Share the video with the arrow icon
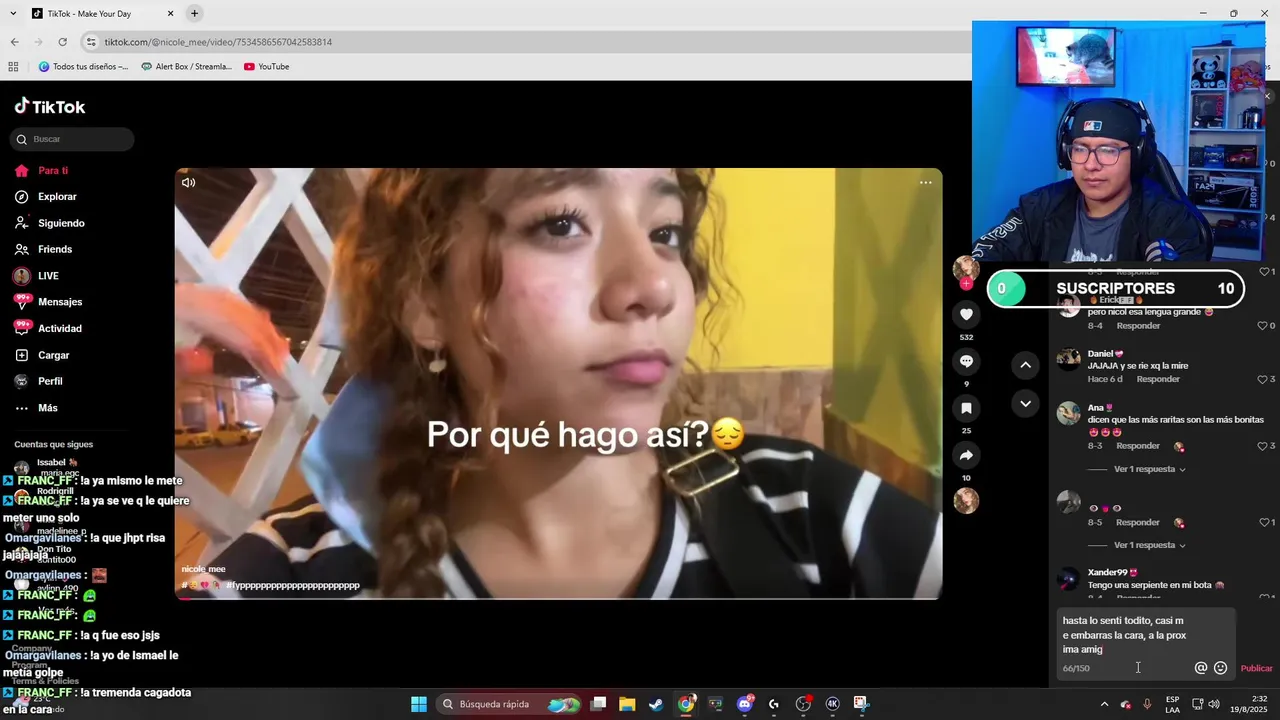 point(966,455)
